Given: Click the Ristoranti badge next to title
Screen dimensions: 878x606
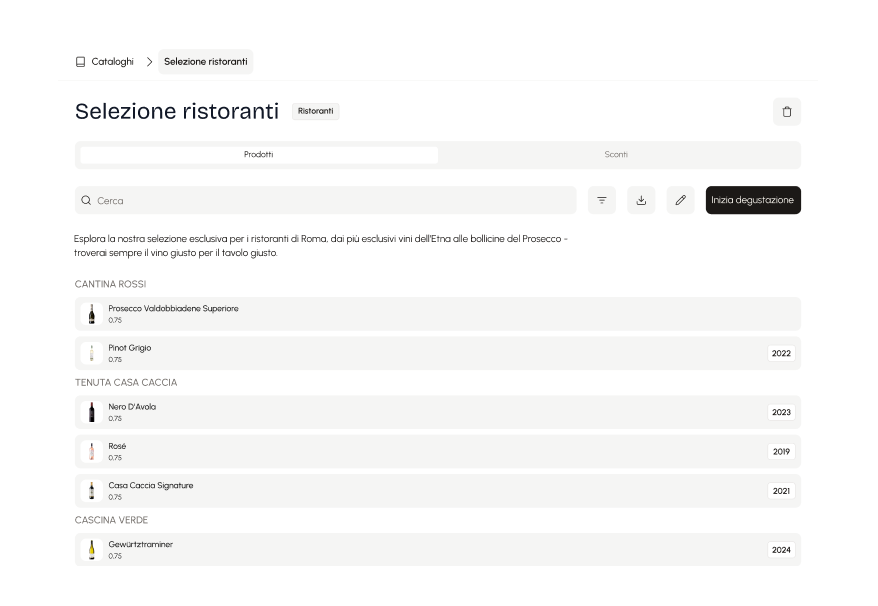Looking at the screenshot, I should 315,111.
